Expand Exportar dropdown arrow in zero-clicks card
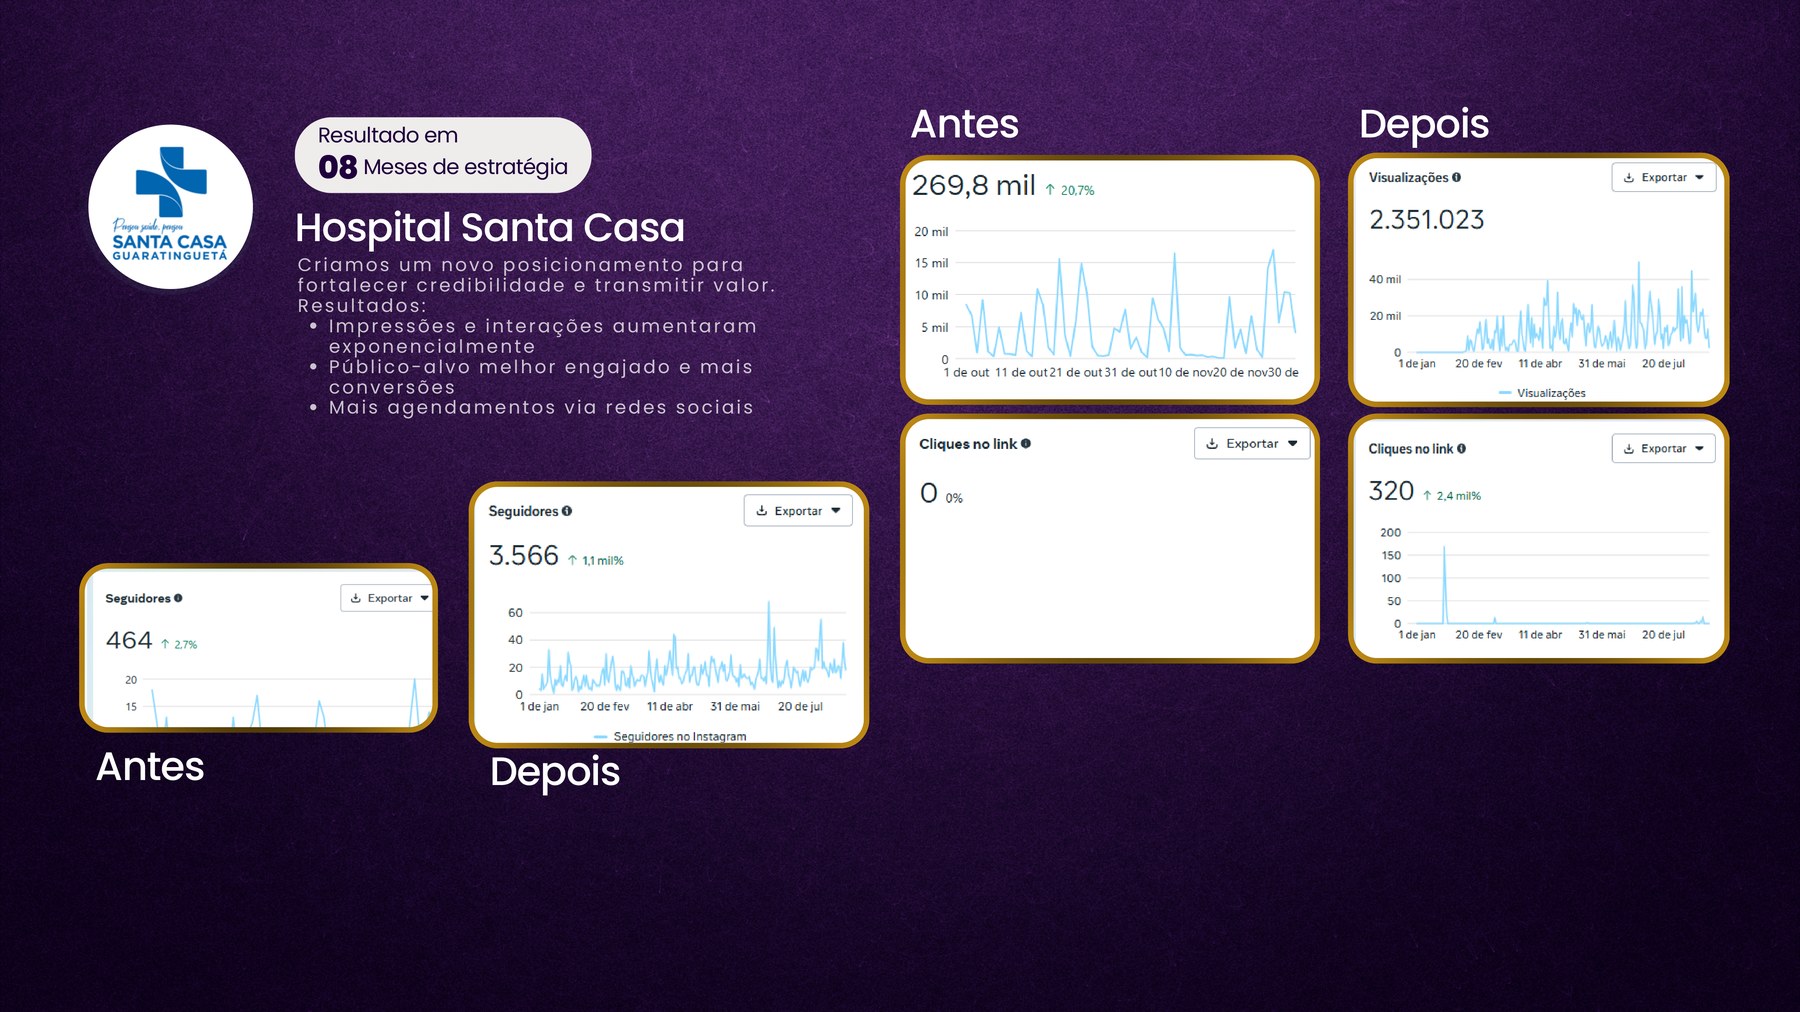 [x=1293, y=444]
